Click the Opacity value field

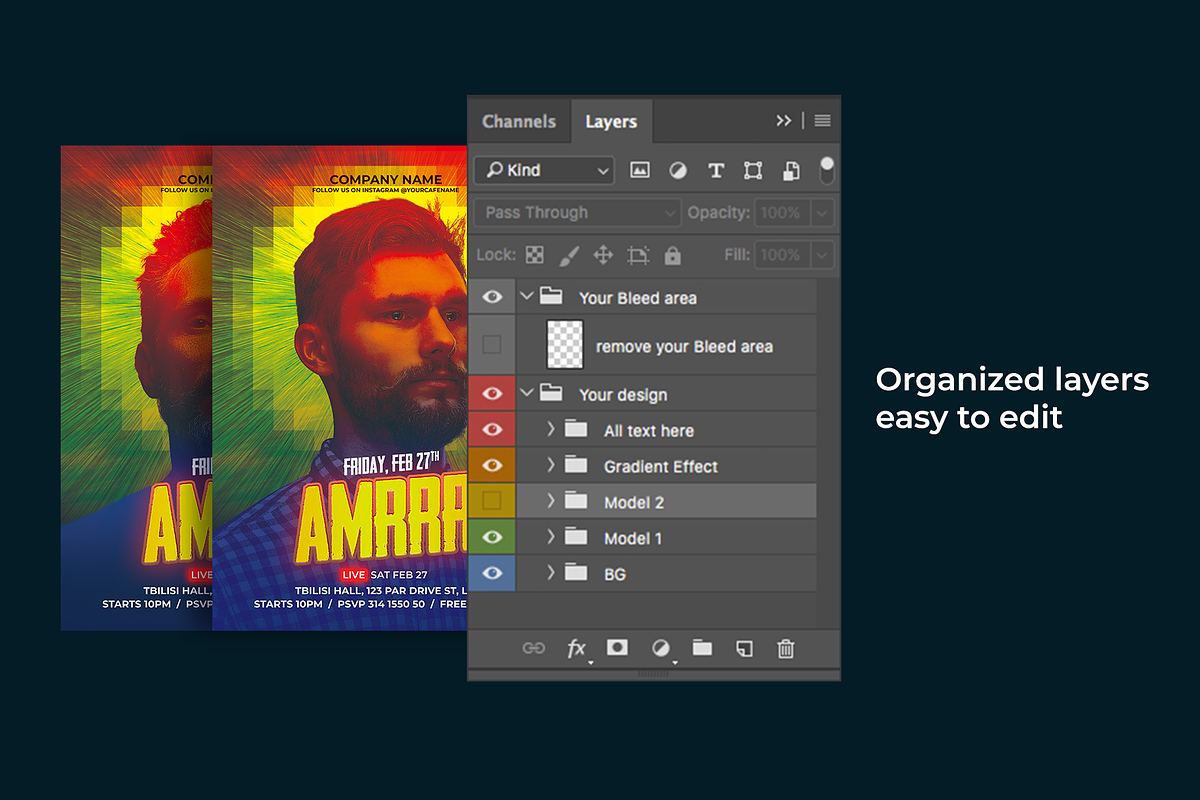[x=781, y=212]
